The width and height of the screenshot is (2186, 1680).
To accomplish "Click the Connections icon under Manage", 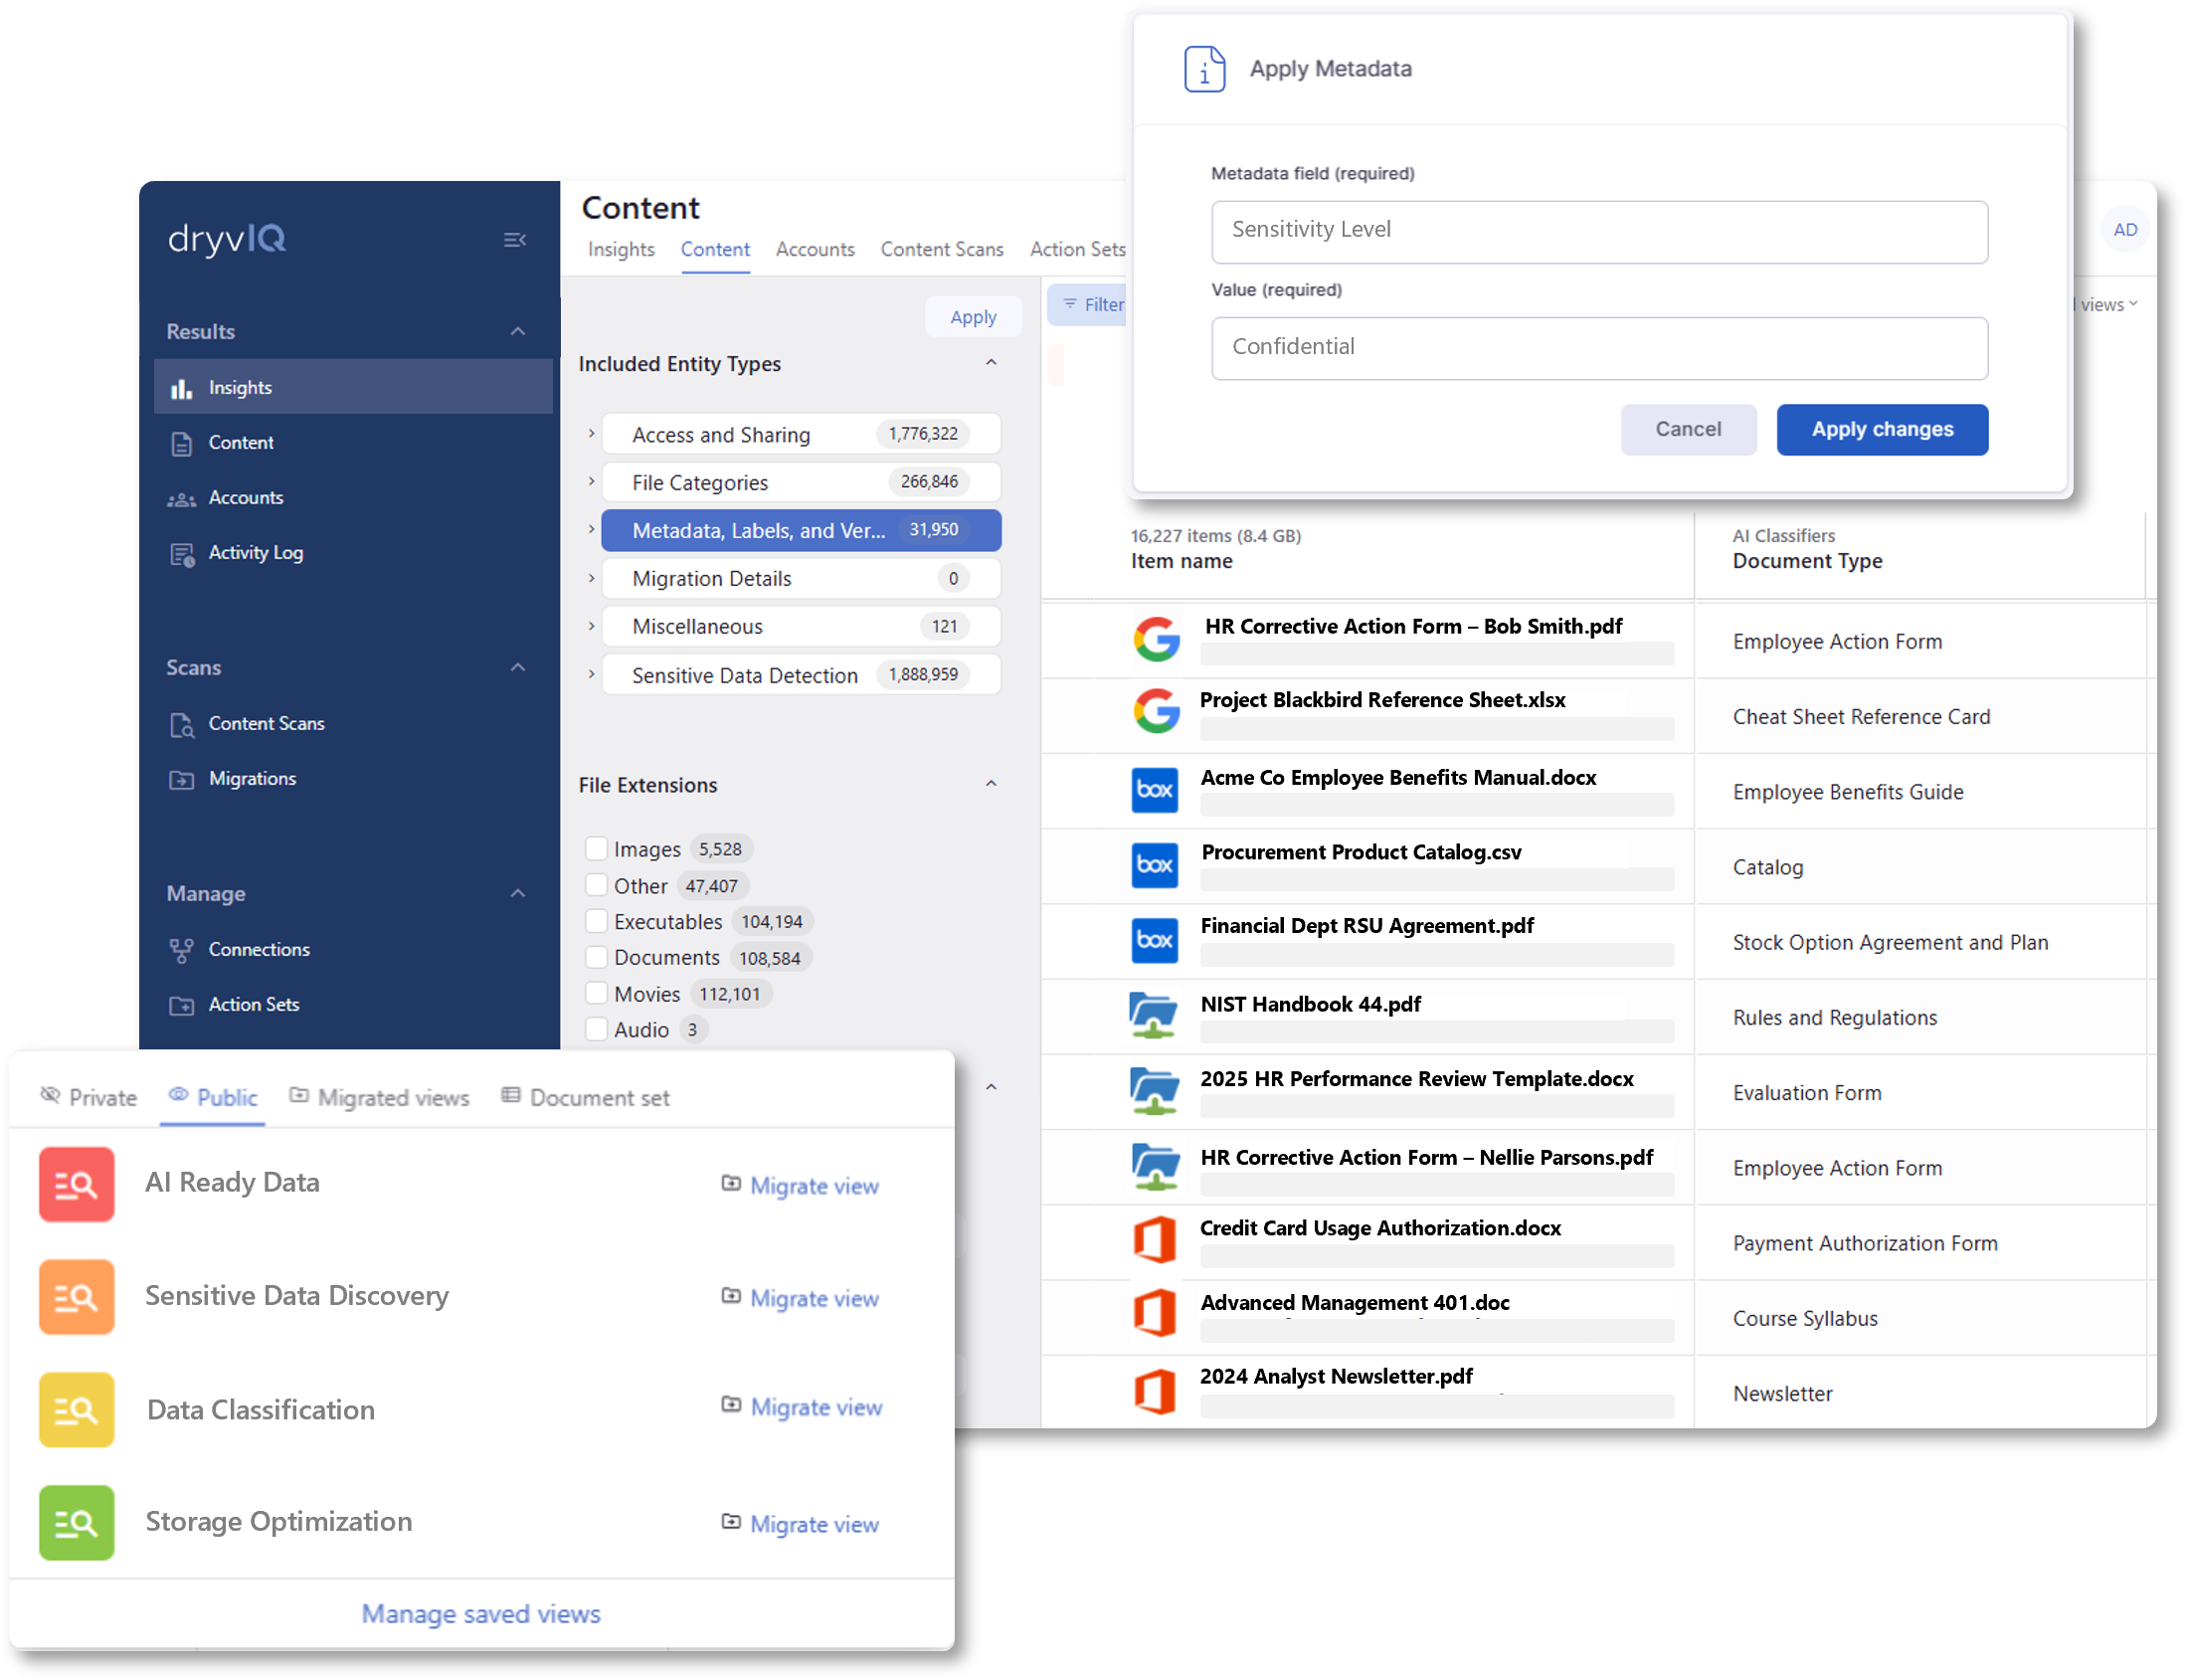I will pyautogui.click(x=182, y=950).
